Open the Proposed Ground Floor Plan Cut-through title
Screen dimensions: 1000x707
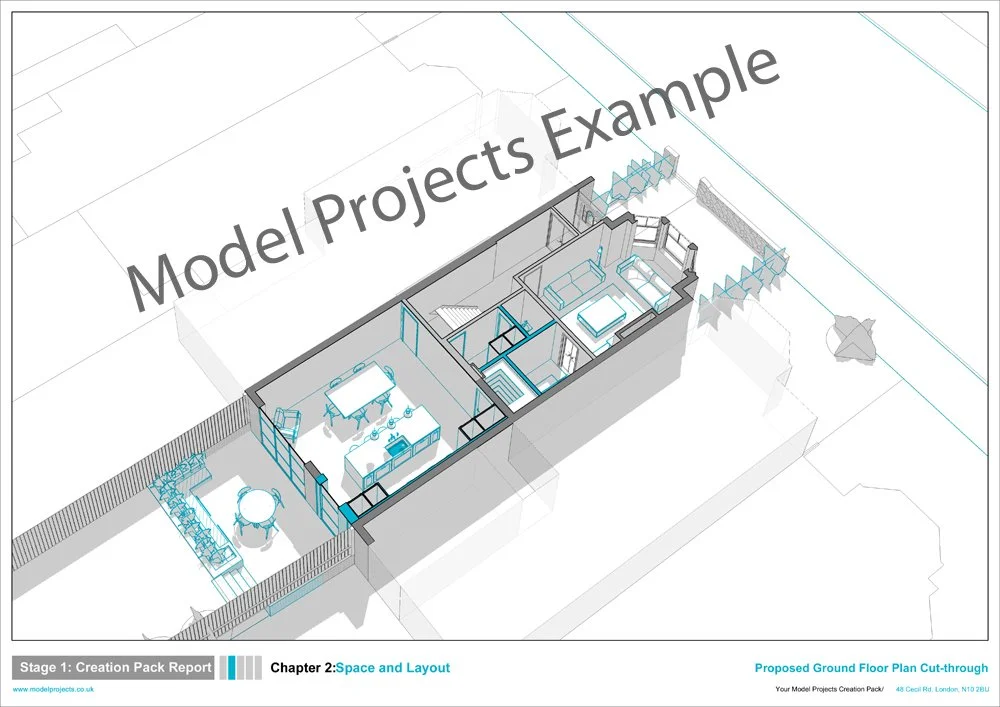(x=871, y=667)
